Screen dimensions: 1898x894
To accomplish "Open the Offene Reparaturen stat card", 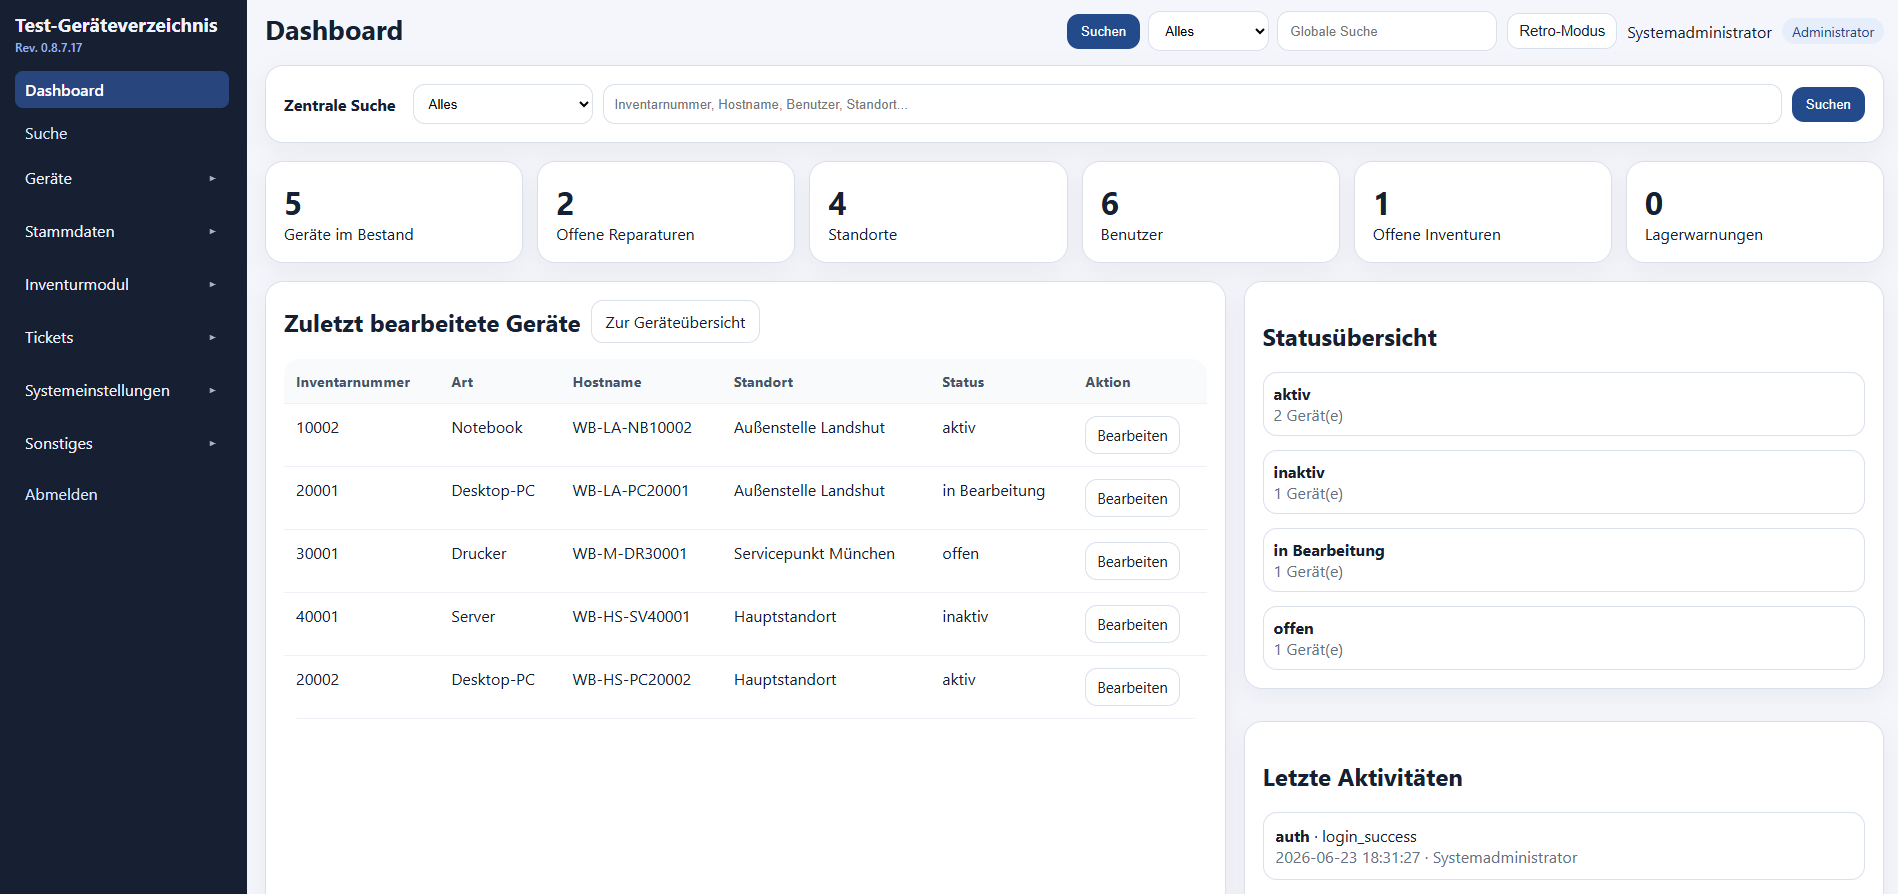I will [x=666, y=212].
